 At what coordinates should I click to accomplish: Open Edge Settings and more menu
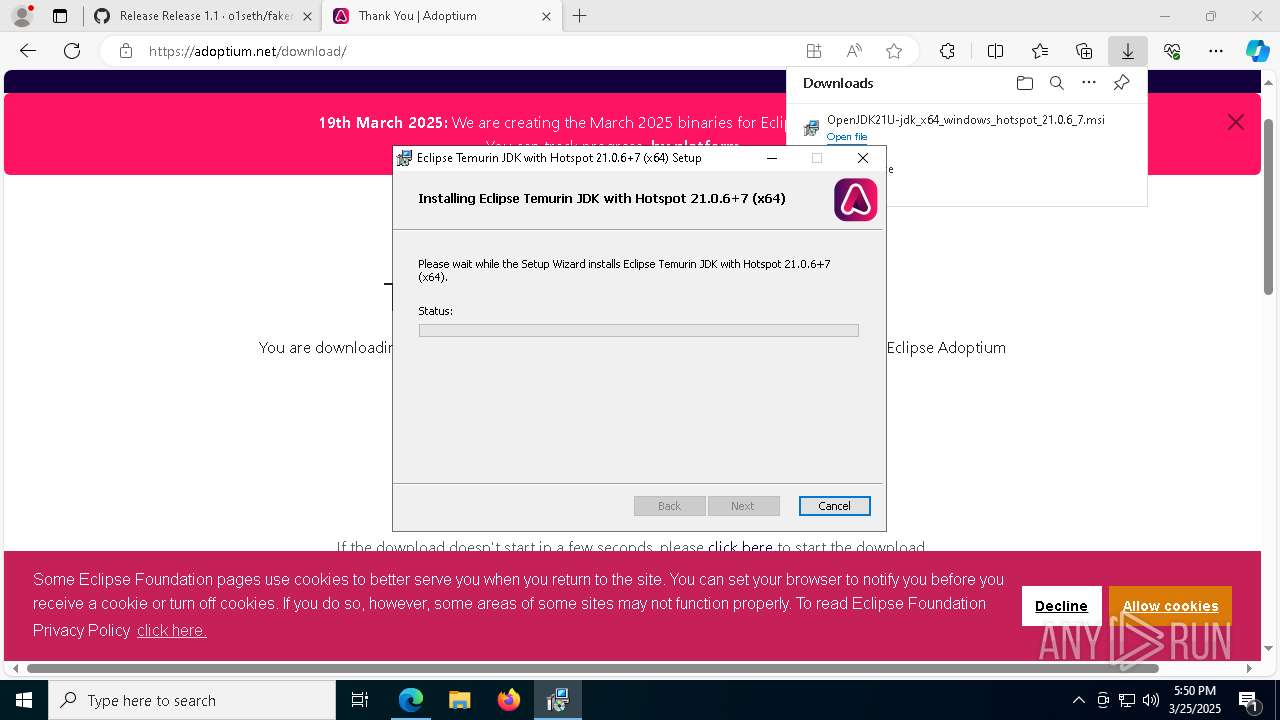(x=1216, y=51)
